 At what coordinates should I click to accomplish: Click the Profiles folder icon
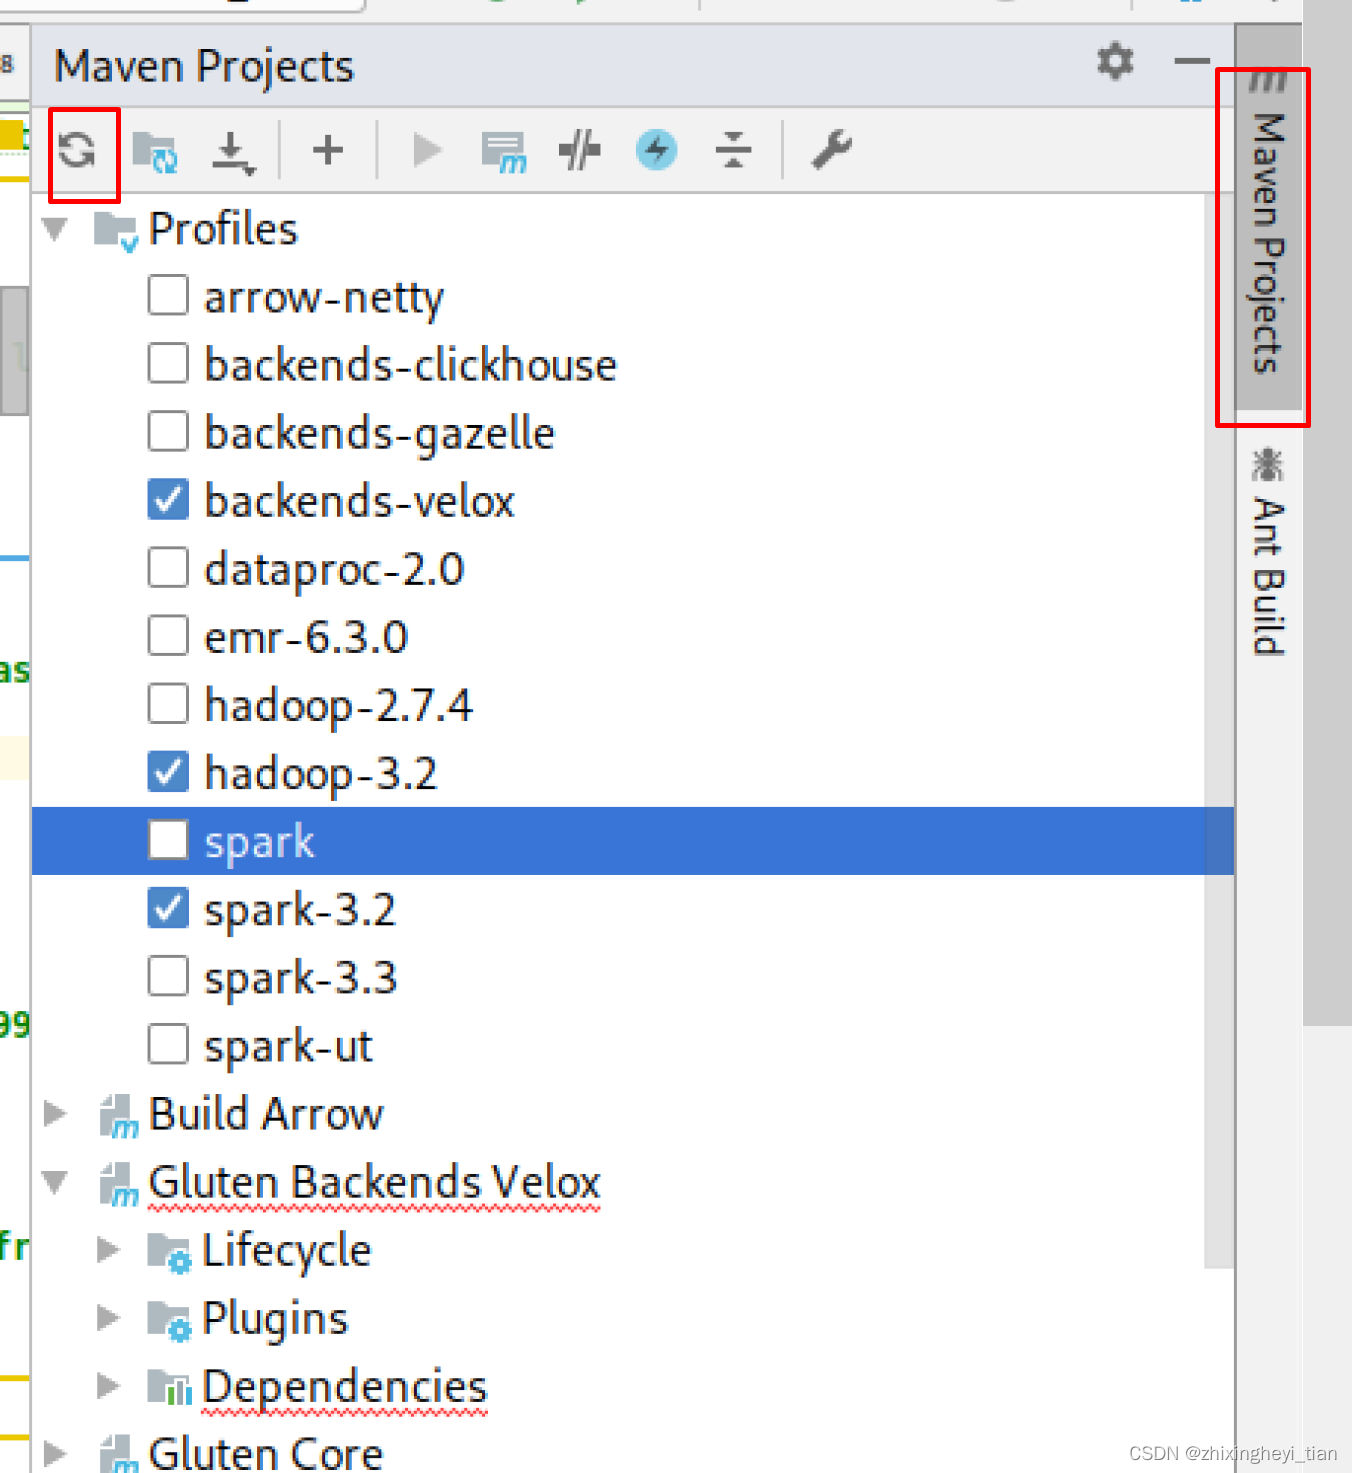tap(115, 231)
